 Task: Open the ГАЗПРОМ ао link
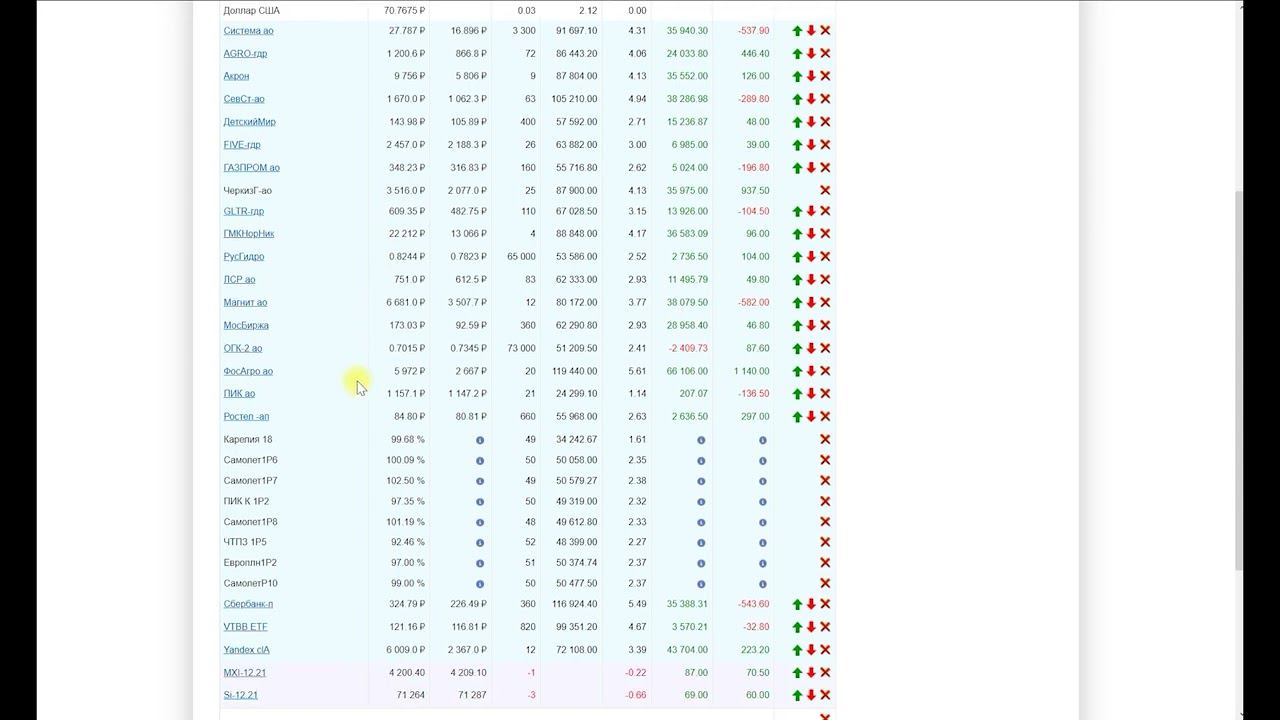[x=251, y=168]
